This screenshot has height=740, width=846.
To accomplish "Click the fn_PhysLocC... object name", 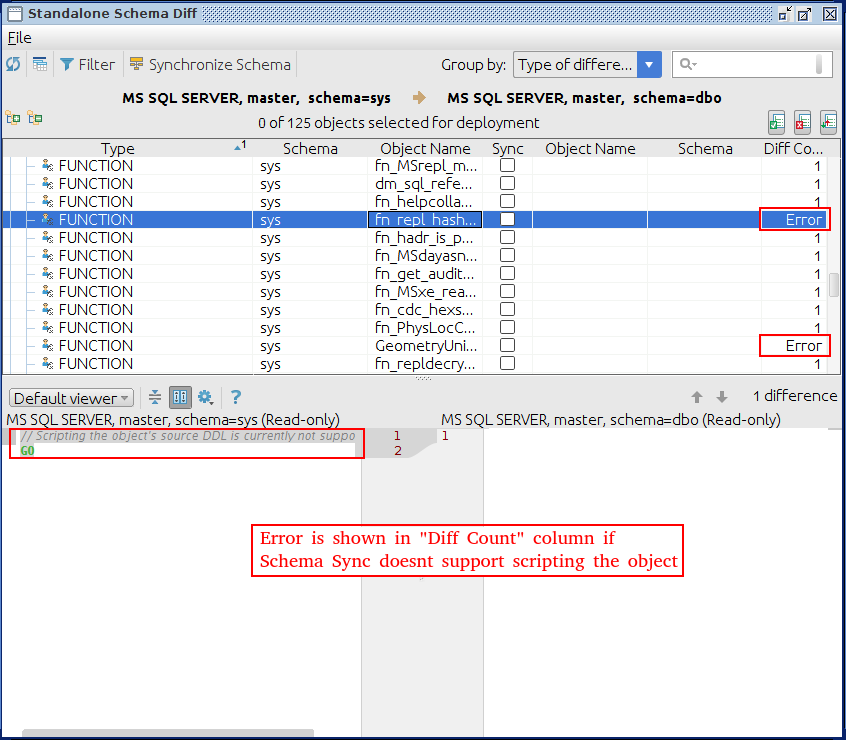I will (425, 328).
